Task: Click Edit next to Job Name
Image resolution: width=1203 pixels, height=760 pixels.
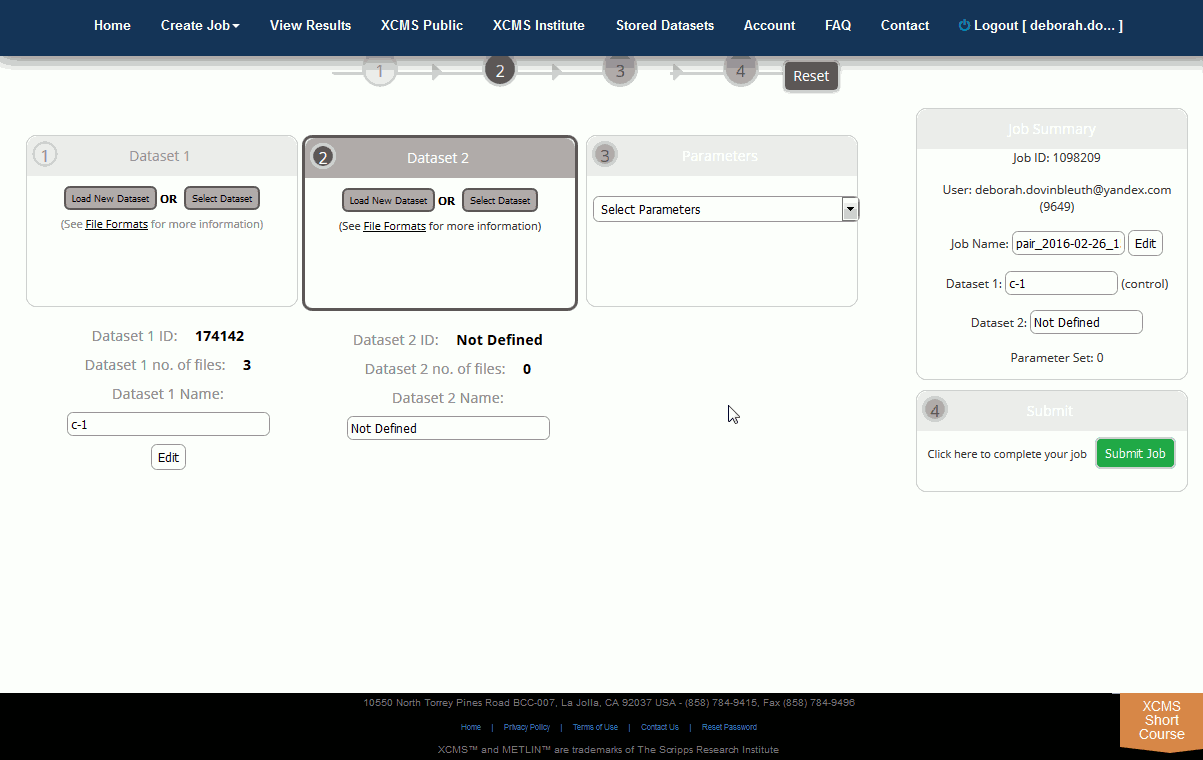Action: click(1146, 243)
